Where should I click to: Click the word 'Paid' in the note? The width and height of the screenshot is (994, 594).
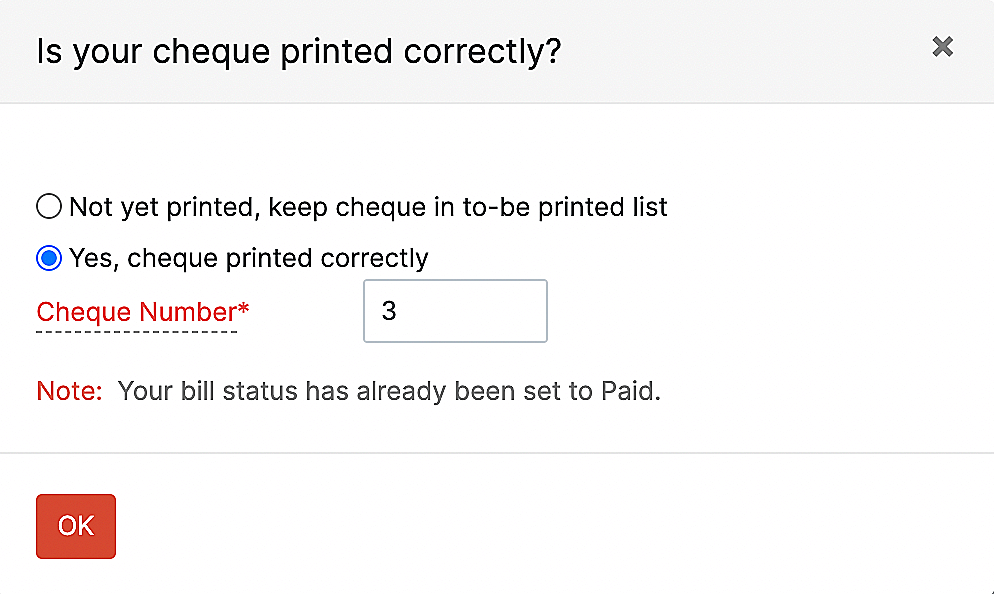(x=628, y=391)
